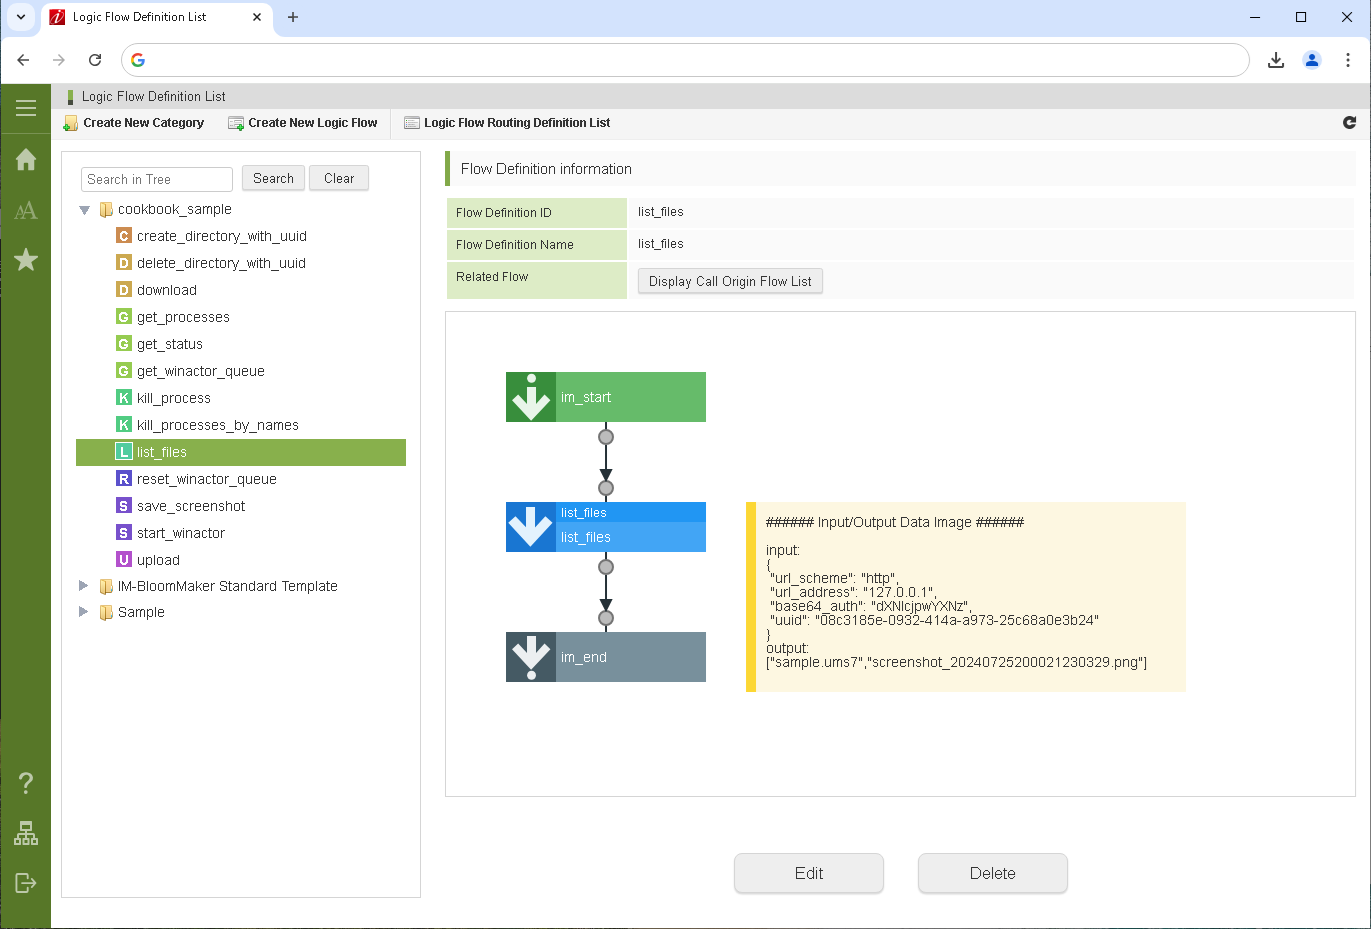Click the Search in Tree field
Screen dimensions: 1371x929
tap(156, 179)
